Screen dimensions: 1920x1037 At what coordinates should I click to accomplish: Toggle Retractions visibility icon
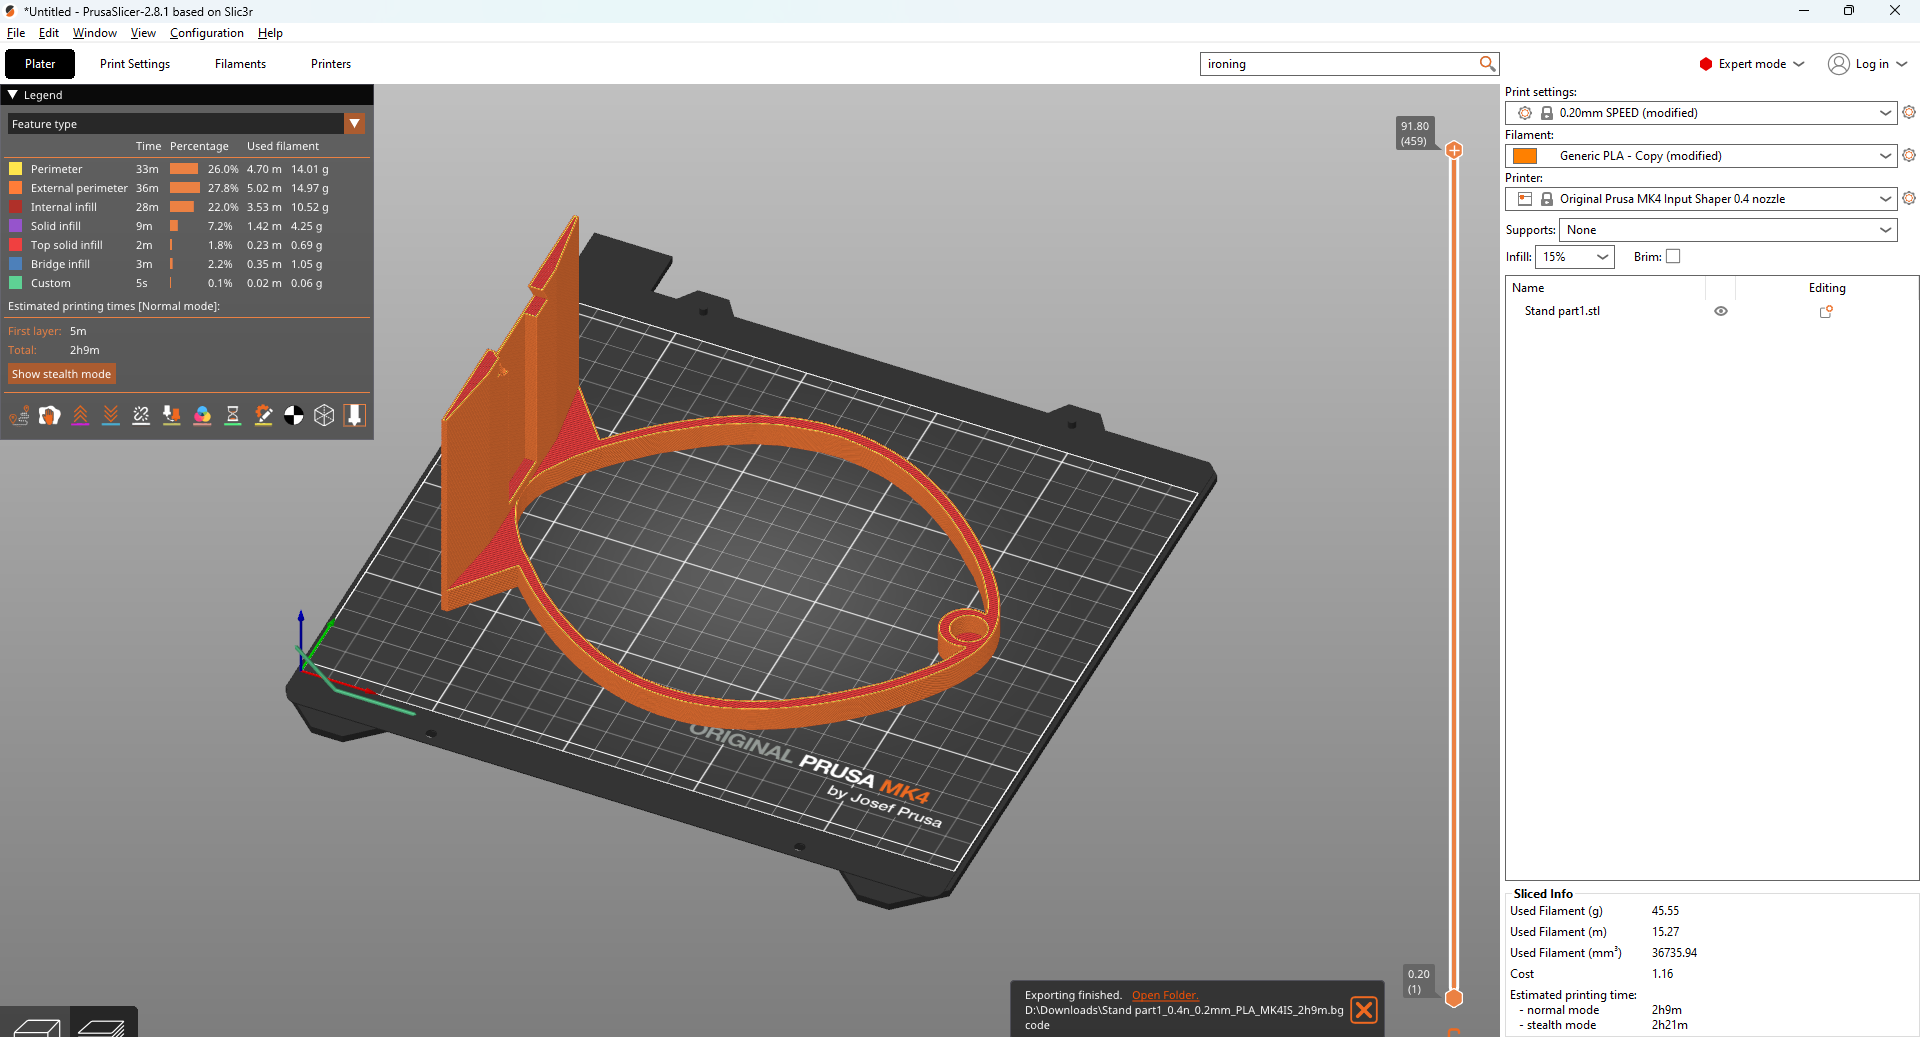coord(80,415)
